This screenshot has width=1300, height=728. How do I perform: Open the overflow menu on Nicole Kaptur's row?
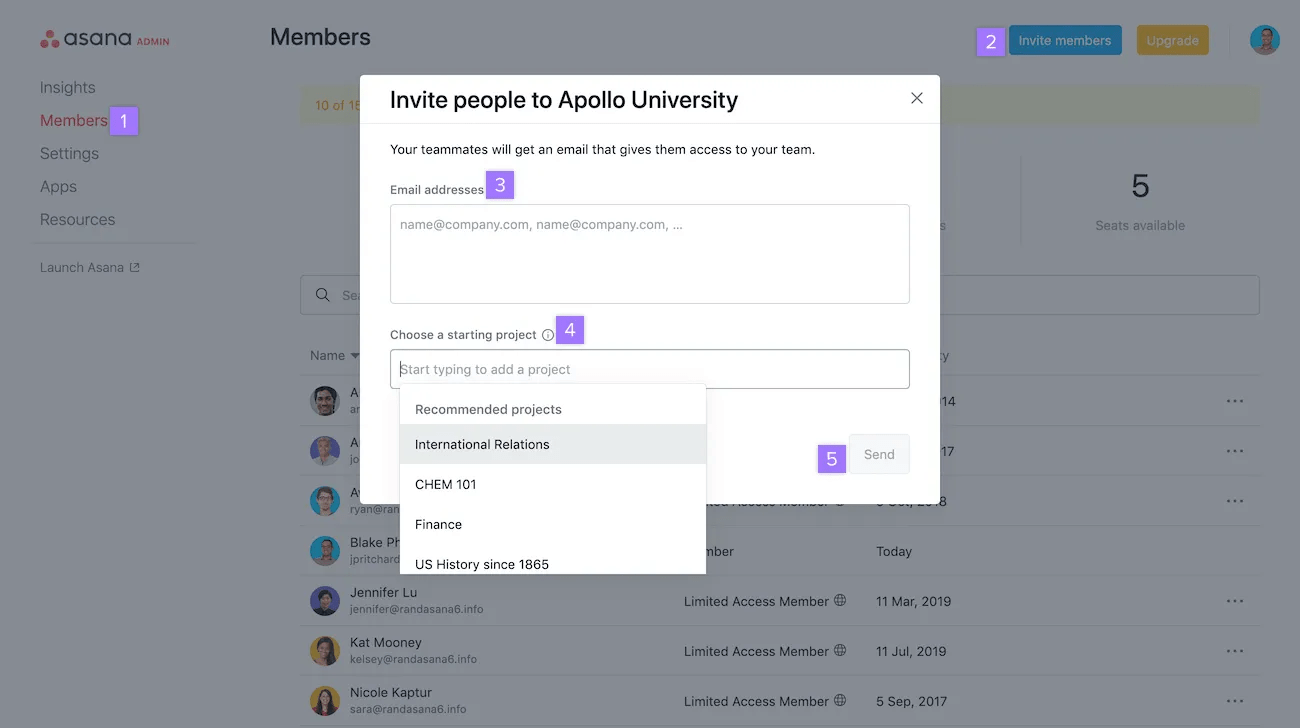(x=1234, y=701)
